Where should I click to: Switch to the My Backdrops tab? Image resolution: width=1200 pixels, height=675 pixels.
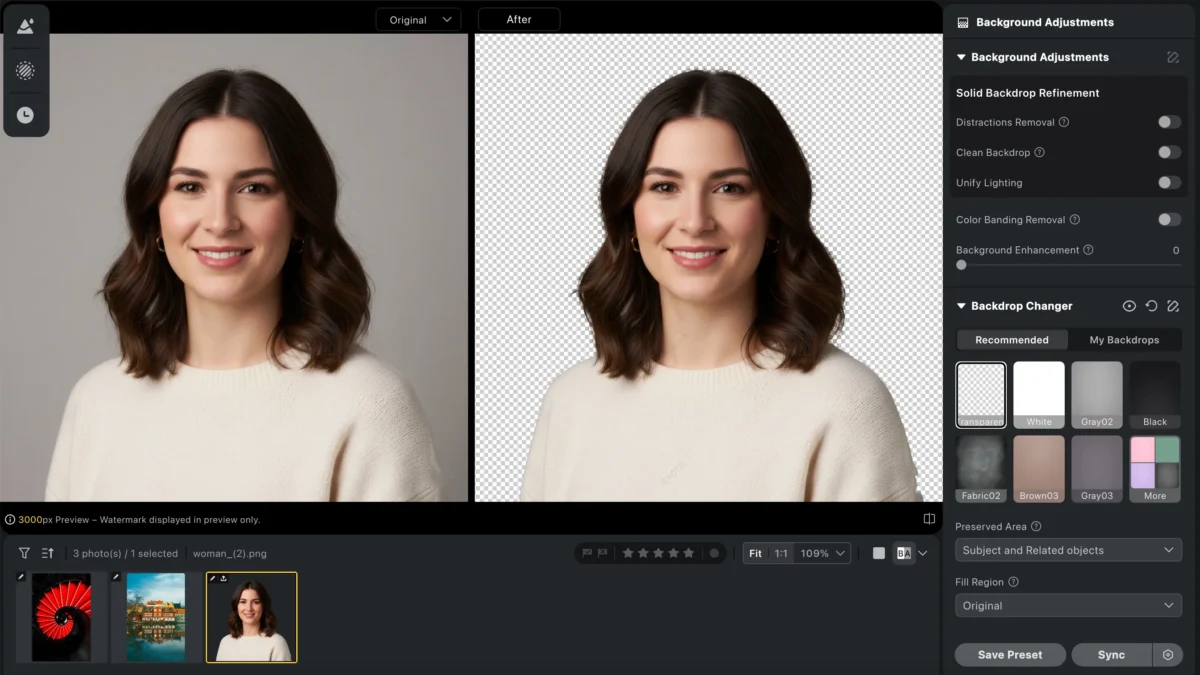click(1124, 340)
